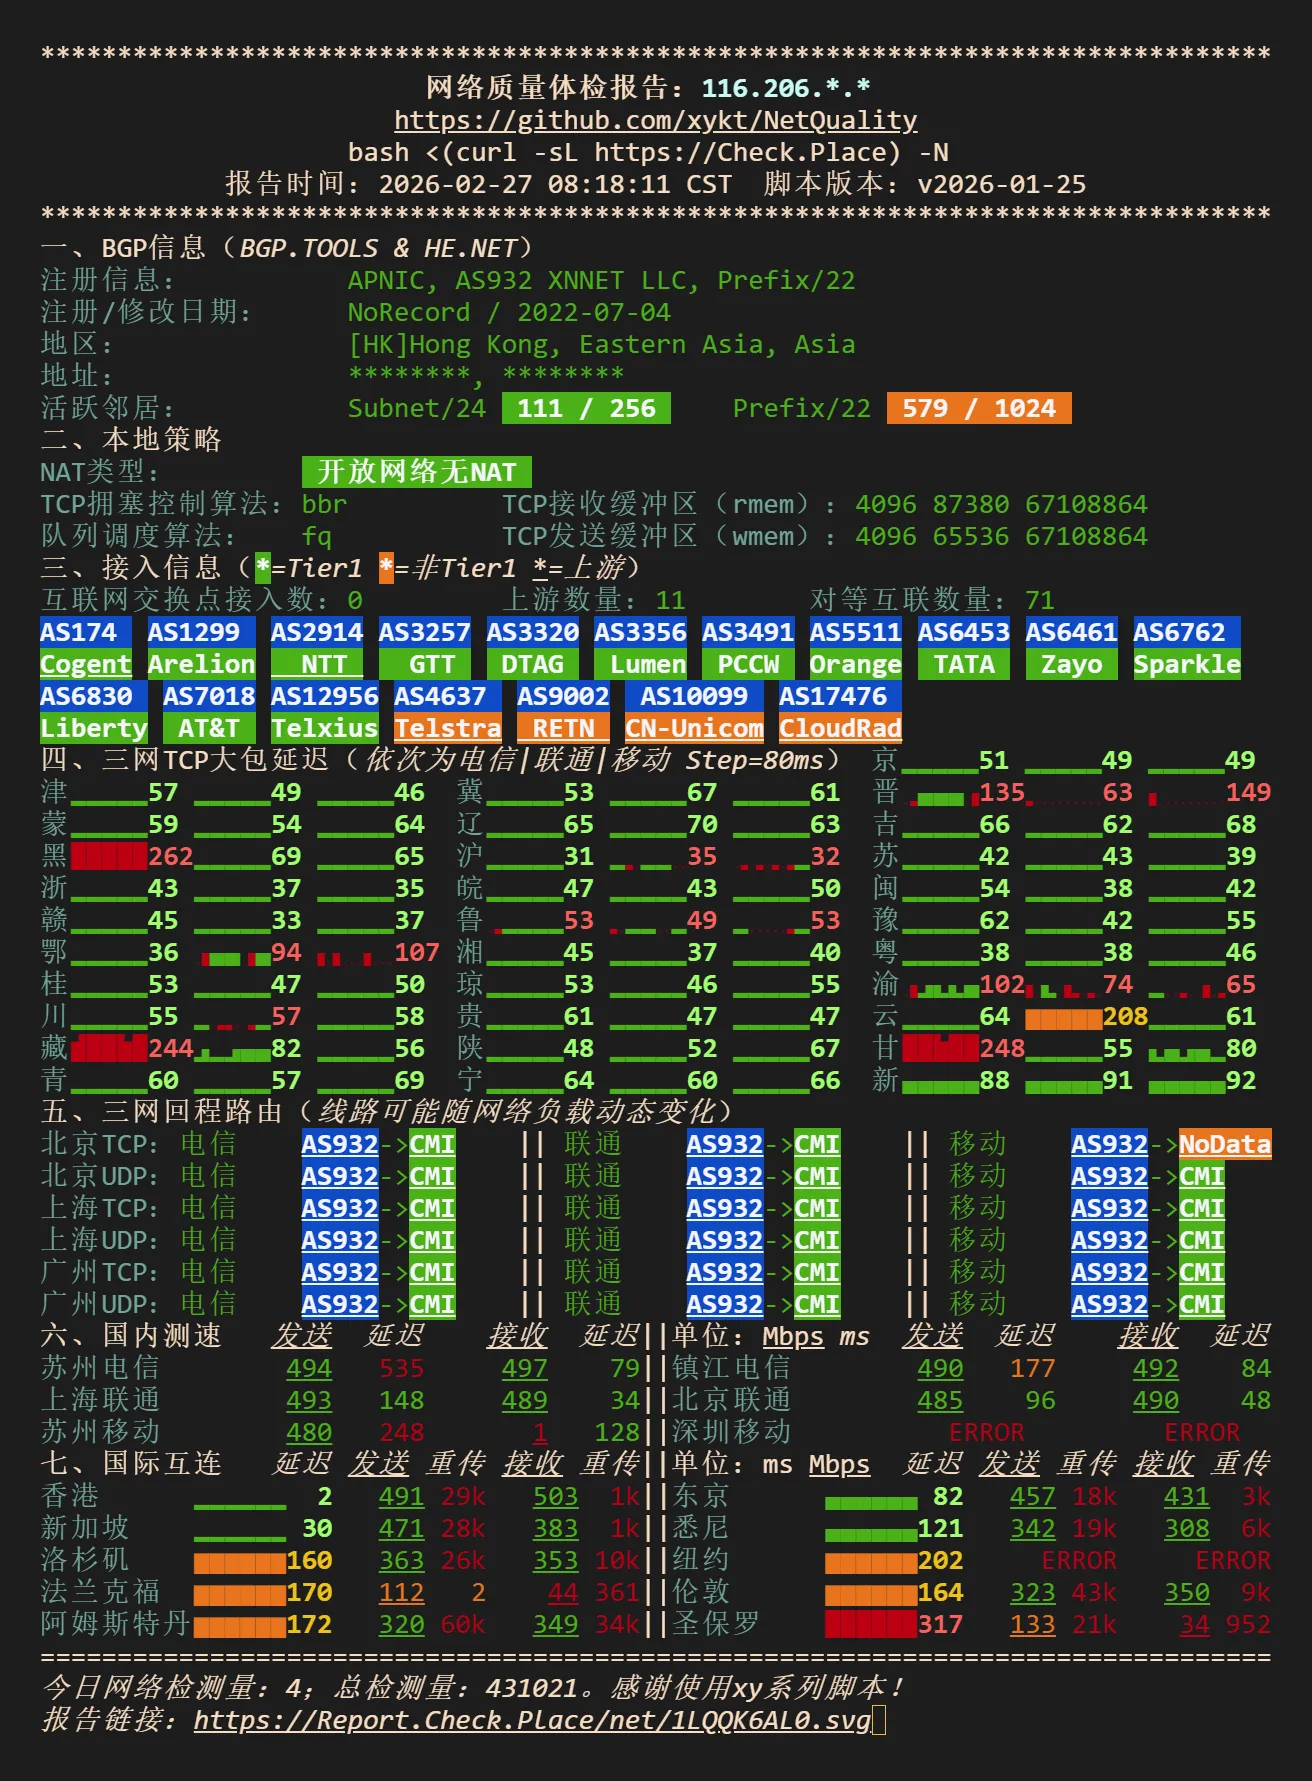Click the red latency bar beside 262
The width and height of the screenshot is (1312, 1781).
(x=109, y=857)
